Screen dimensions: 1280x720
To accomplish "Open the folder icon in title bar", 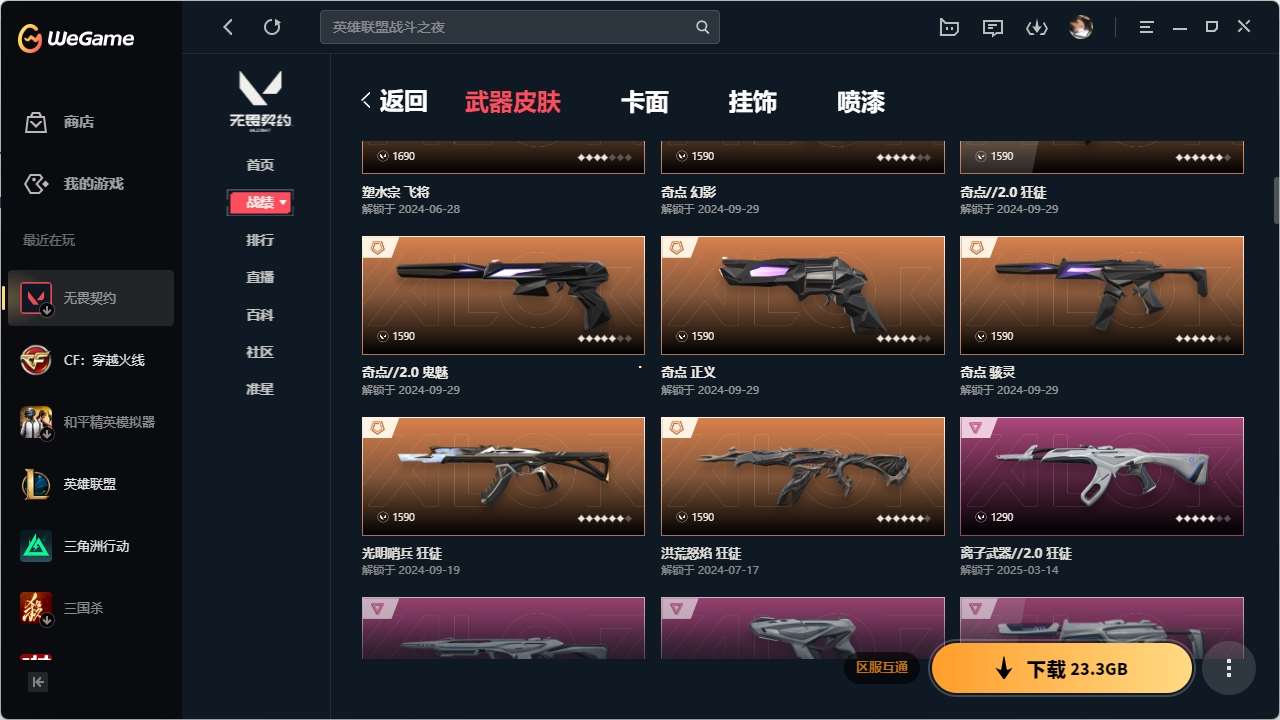I will 949,28.
